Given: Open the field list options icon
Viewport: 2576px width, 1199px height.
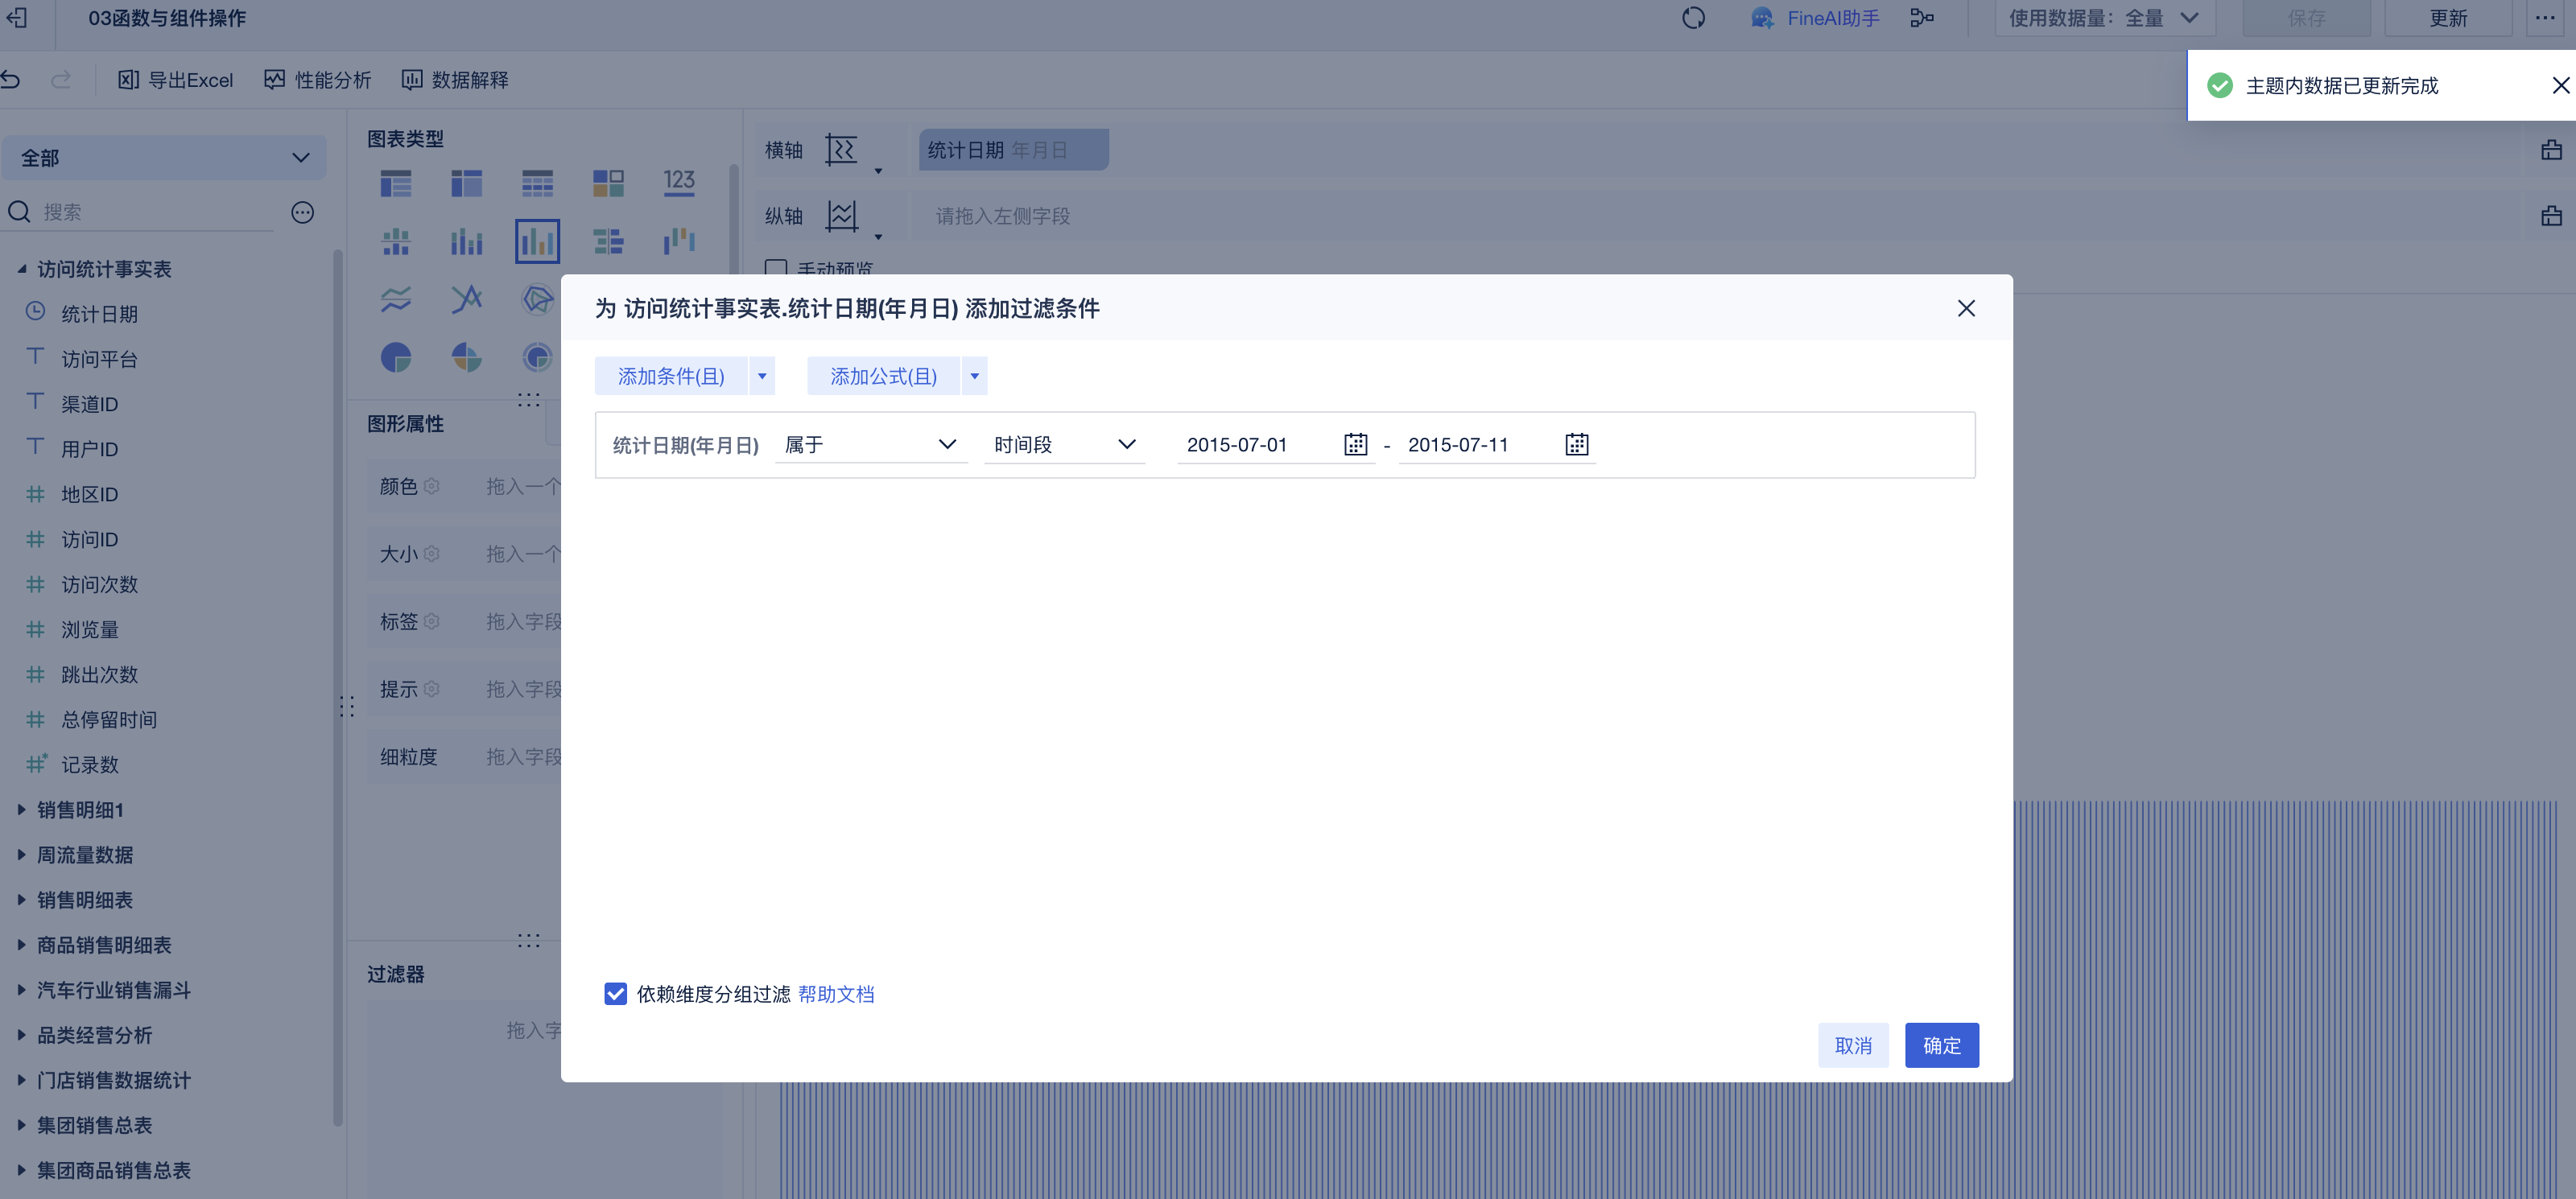Looking at the screenshot, I should 302,212.
